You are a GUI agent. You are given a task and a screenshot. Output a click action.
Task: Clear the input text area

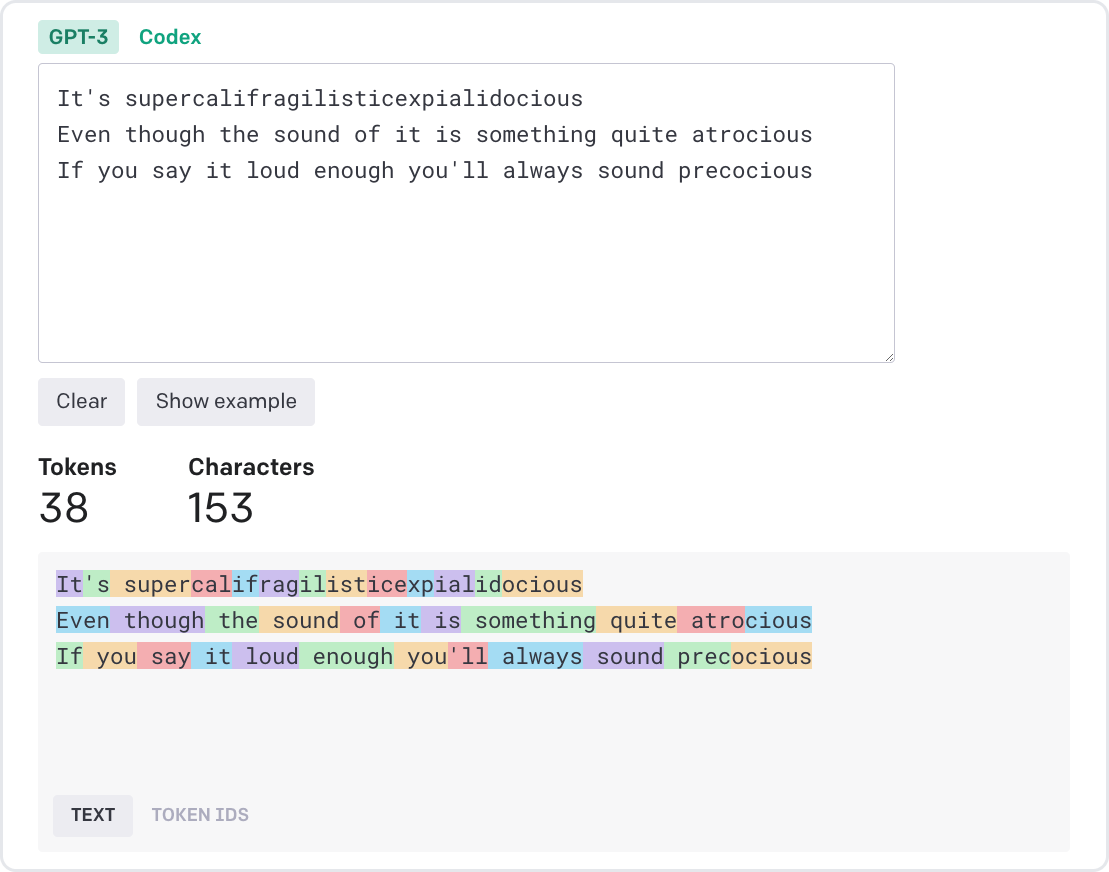coord(81,401)
